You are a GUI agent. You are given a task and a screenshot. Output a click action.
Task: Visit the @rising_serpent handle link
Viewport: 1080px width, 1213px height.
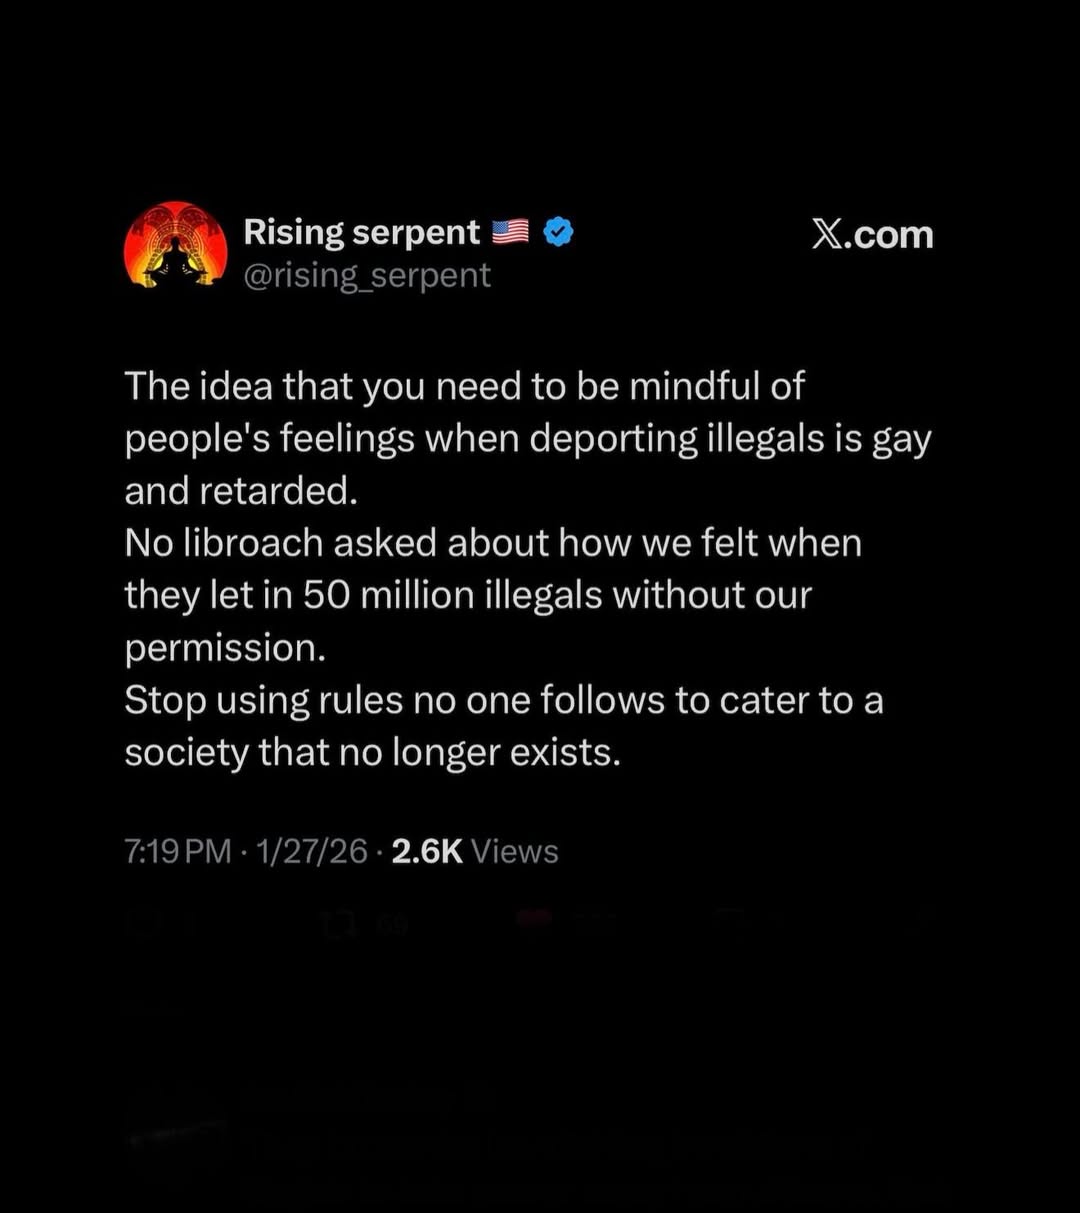(367, 275)
